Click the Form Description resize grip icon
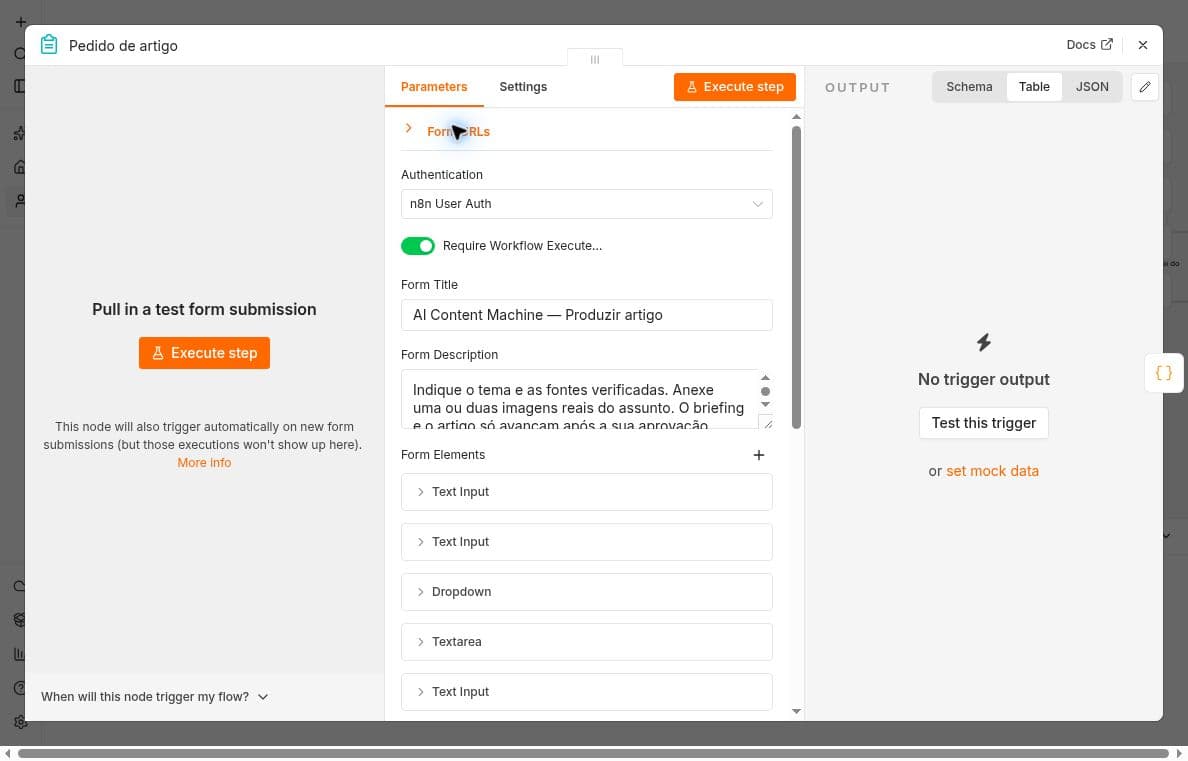The height and width of the screenshot is (761, 1188). pos(767,423)
